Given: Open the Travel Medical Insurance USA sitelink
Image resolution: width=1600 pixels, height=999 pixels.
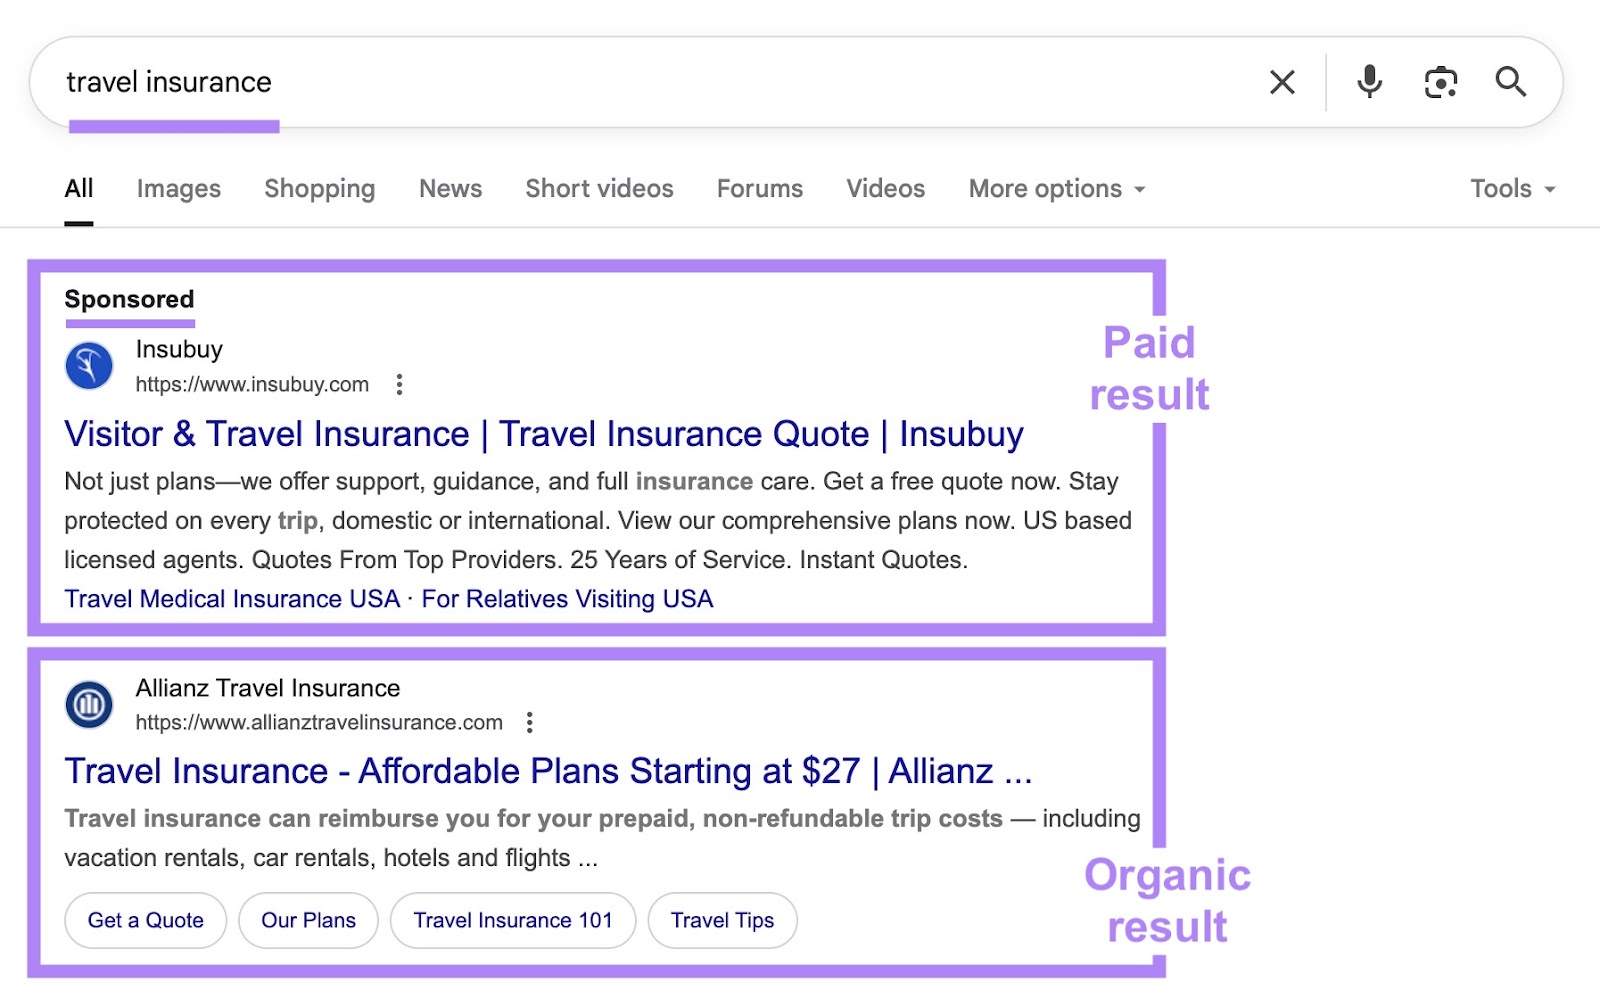Looking at the screenshot, I should coord(232,599).
